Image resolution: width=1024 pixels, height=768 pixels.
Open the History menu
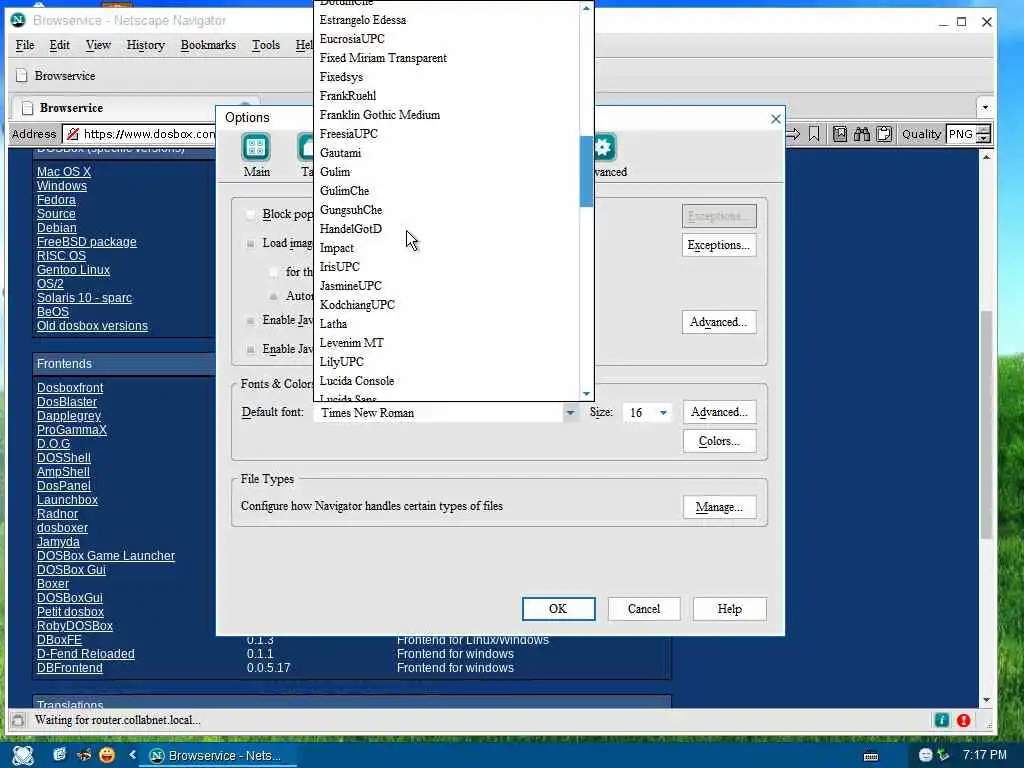point(146,45)
